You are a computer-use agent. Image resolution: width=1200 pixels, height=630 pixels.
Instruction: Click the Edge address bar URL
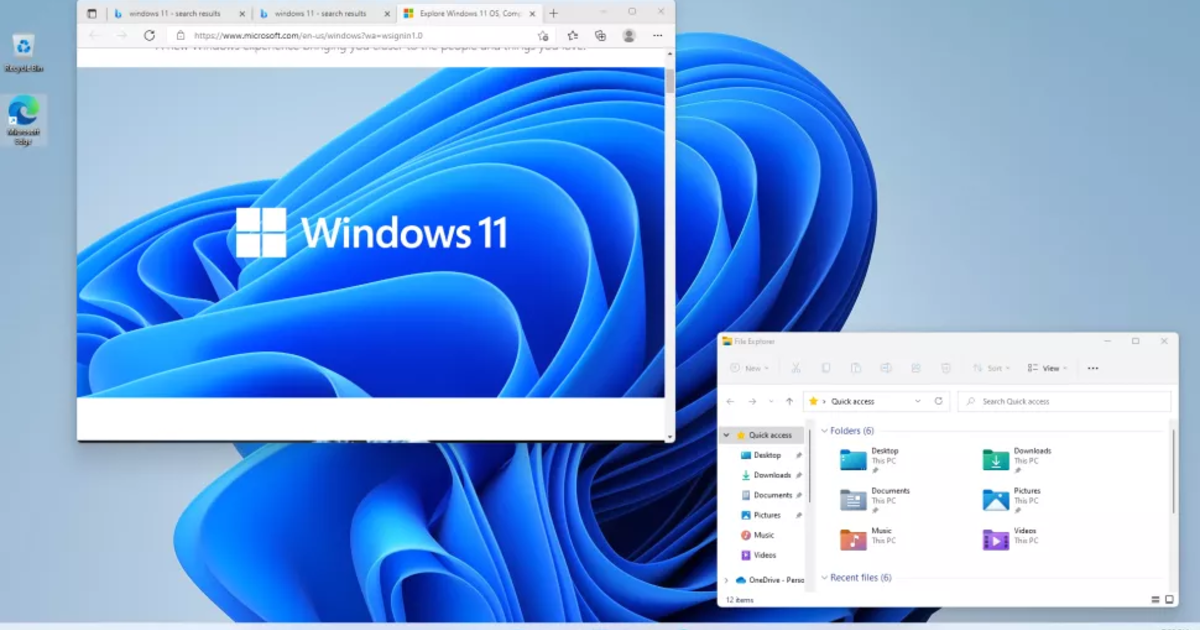coord(308,35)
